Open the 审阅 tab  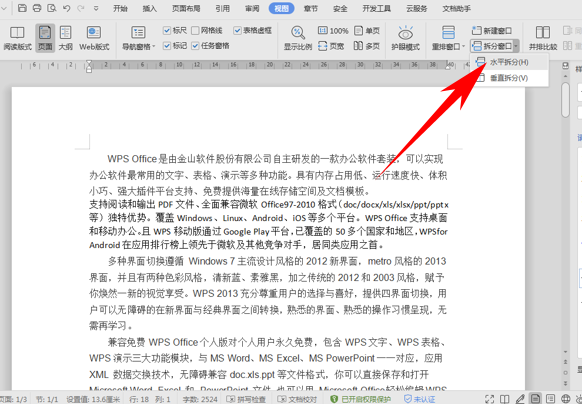coord(252,8)
